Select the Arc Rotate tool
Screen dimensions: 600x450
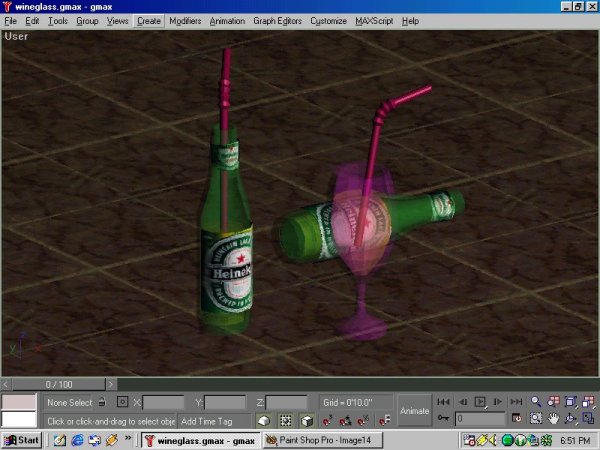(x=571, y=419)
